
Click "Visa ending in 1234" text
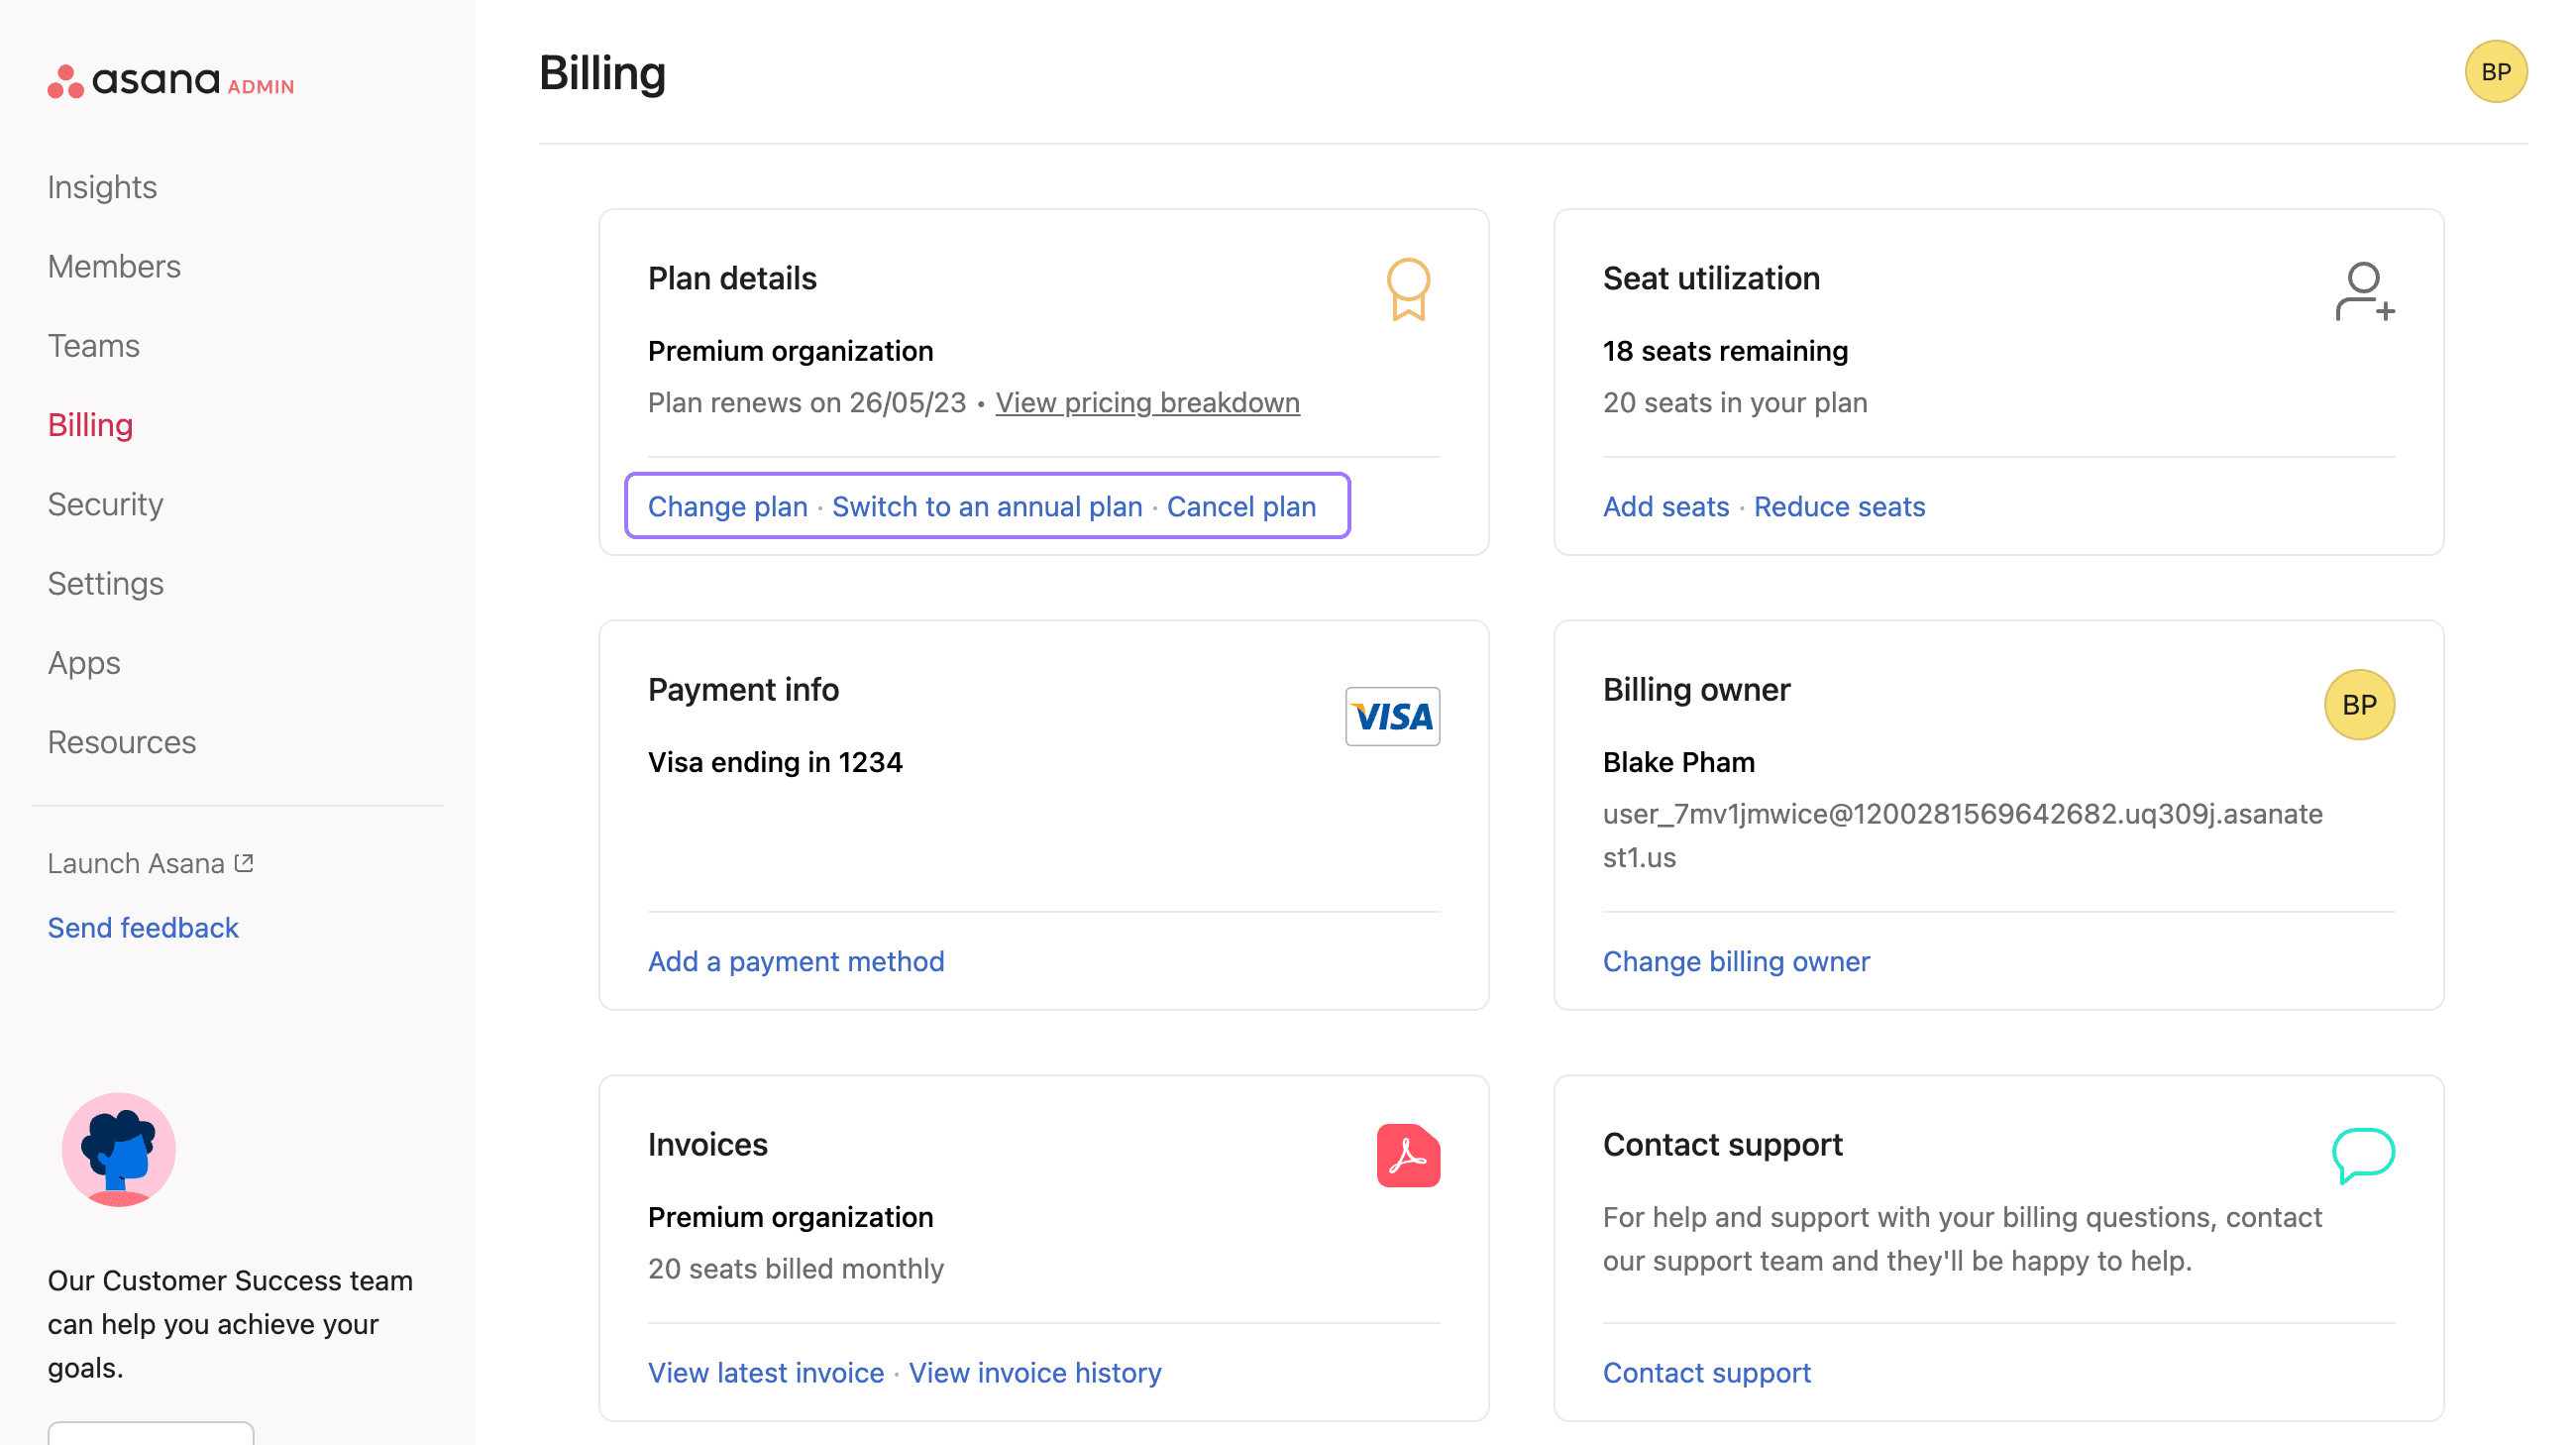[x=775, y=762]
